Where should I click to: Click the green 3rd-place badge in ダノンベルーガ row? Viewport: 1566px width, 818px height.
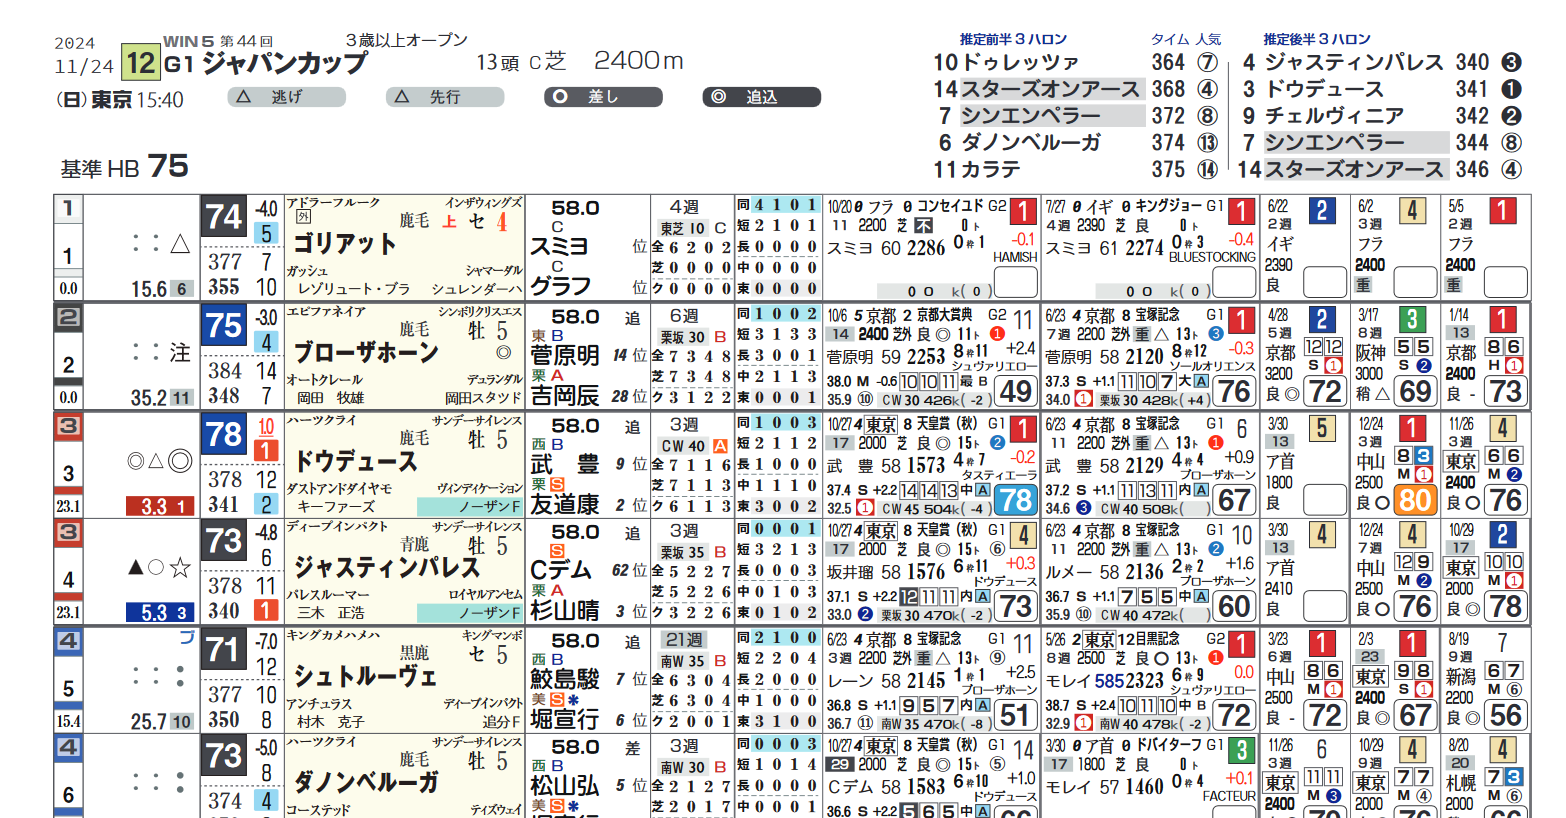click(x=1241, y=750)
